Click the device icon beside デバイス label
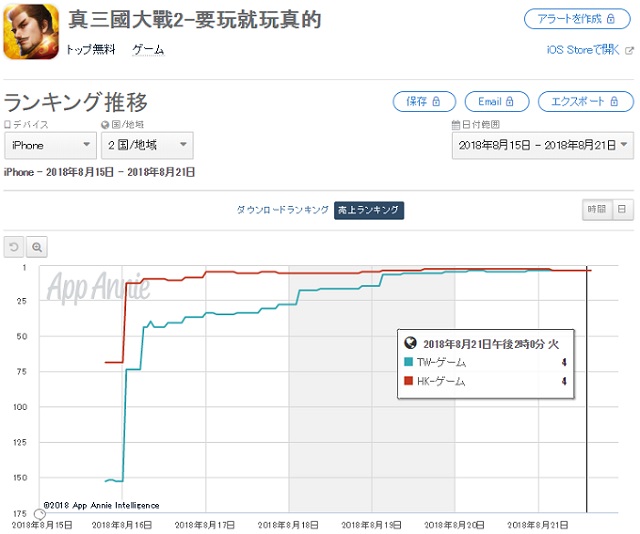 pos(7,124)
